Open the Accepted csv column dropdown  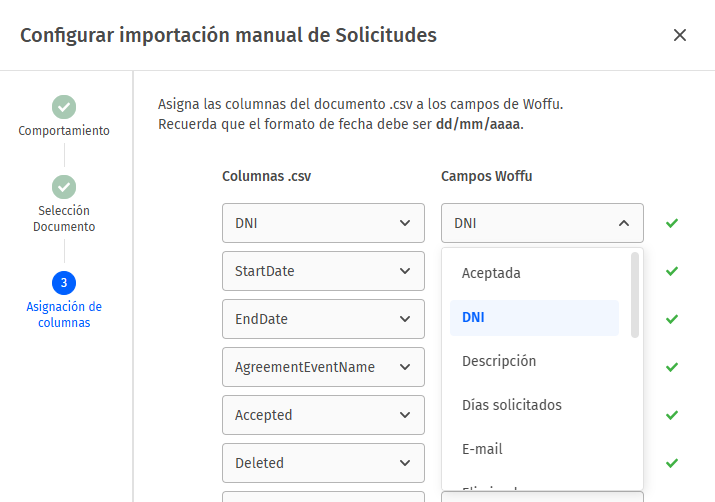(x=323, y=415)
